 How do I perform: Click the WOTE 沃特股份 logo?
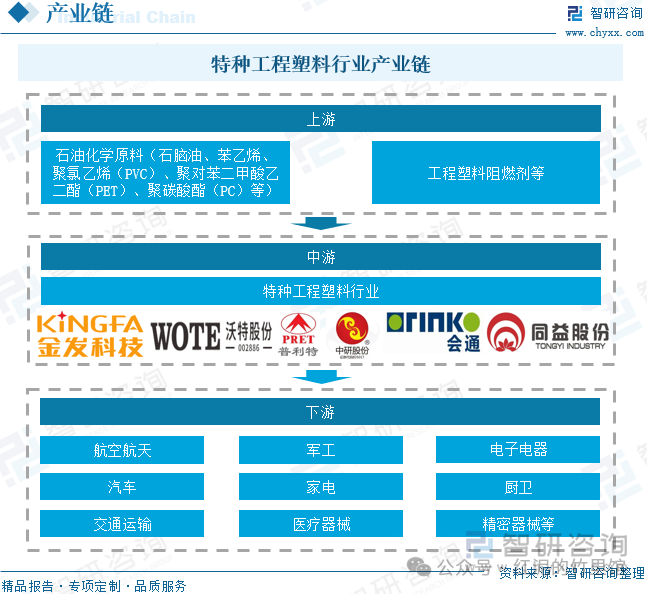pyautogui.click(x=211, y=336)
